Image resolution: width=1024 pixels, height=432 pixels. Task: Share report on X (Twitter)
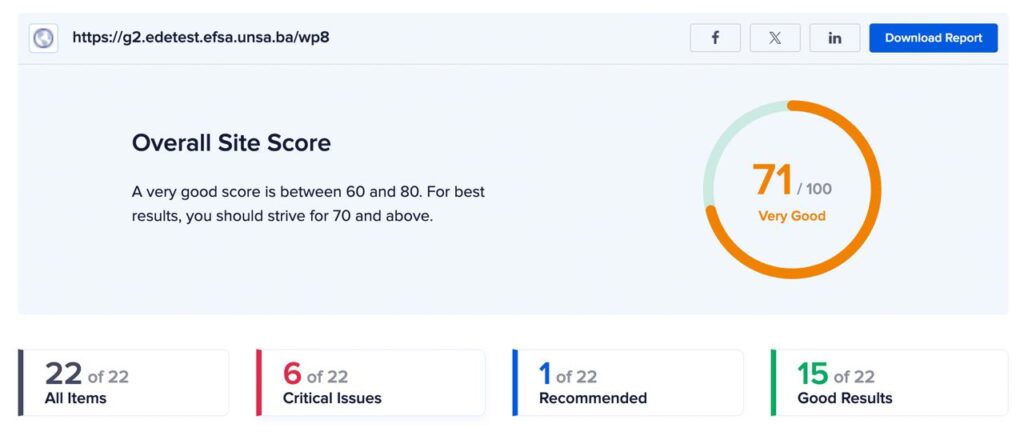click(x=775, y=38)
